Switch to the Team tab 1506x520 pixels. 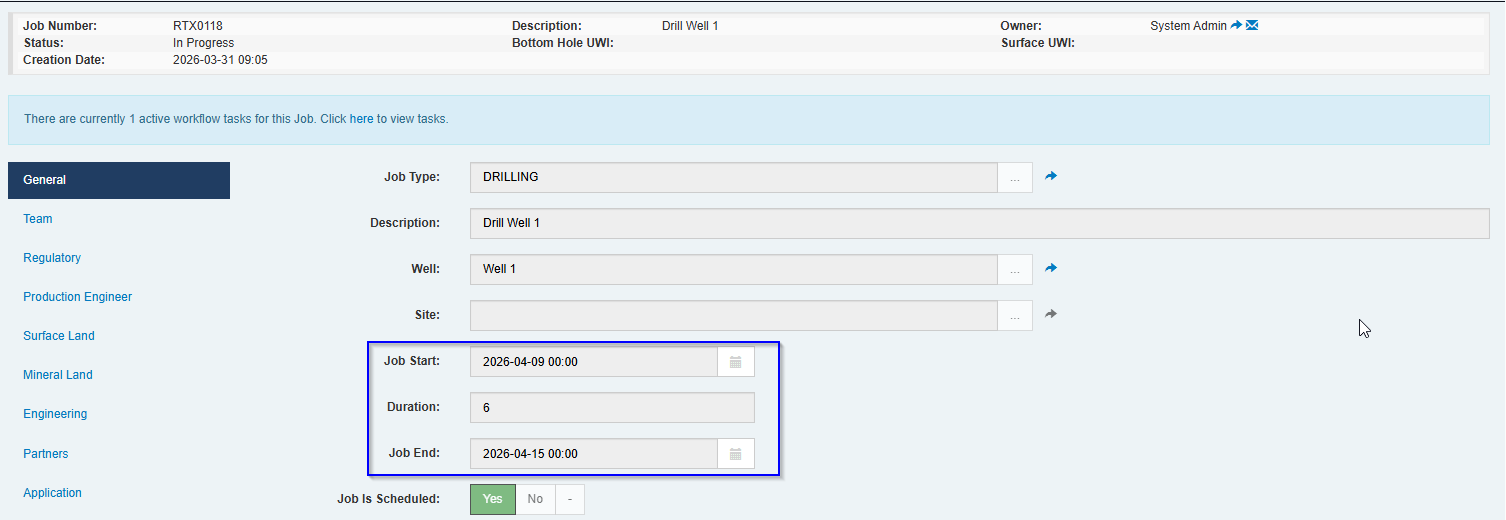pos(38,219)
